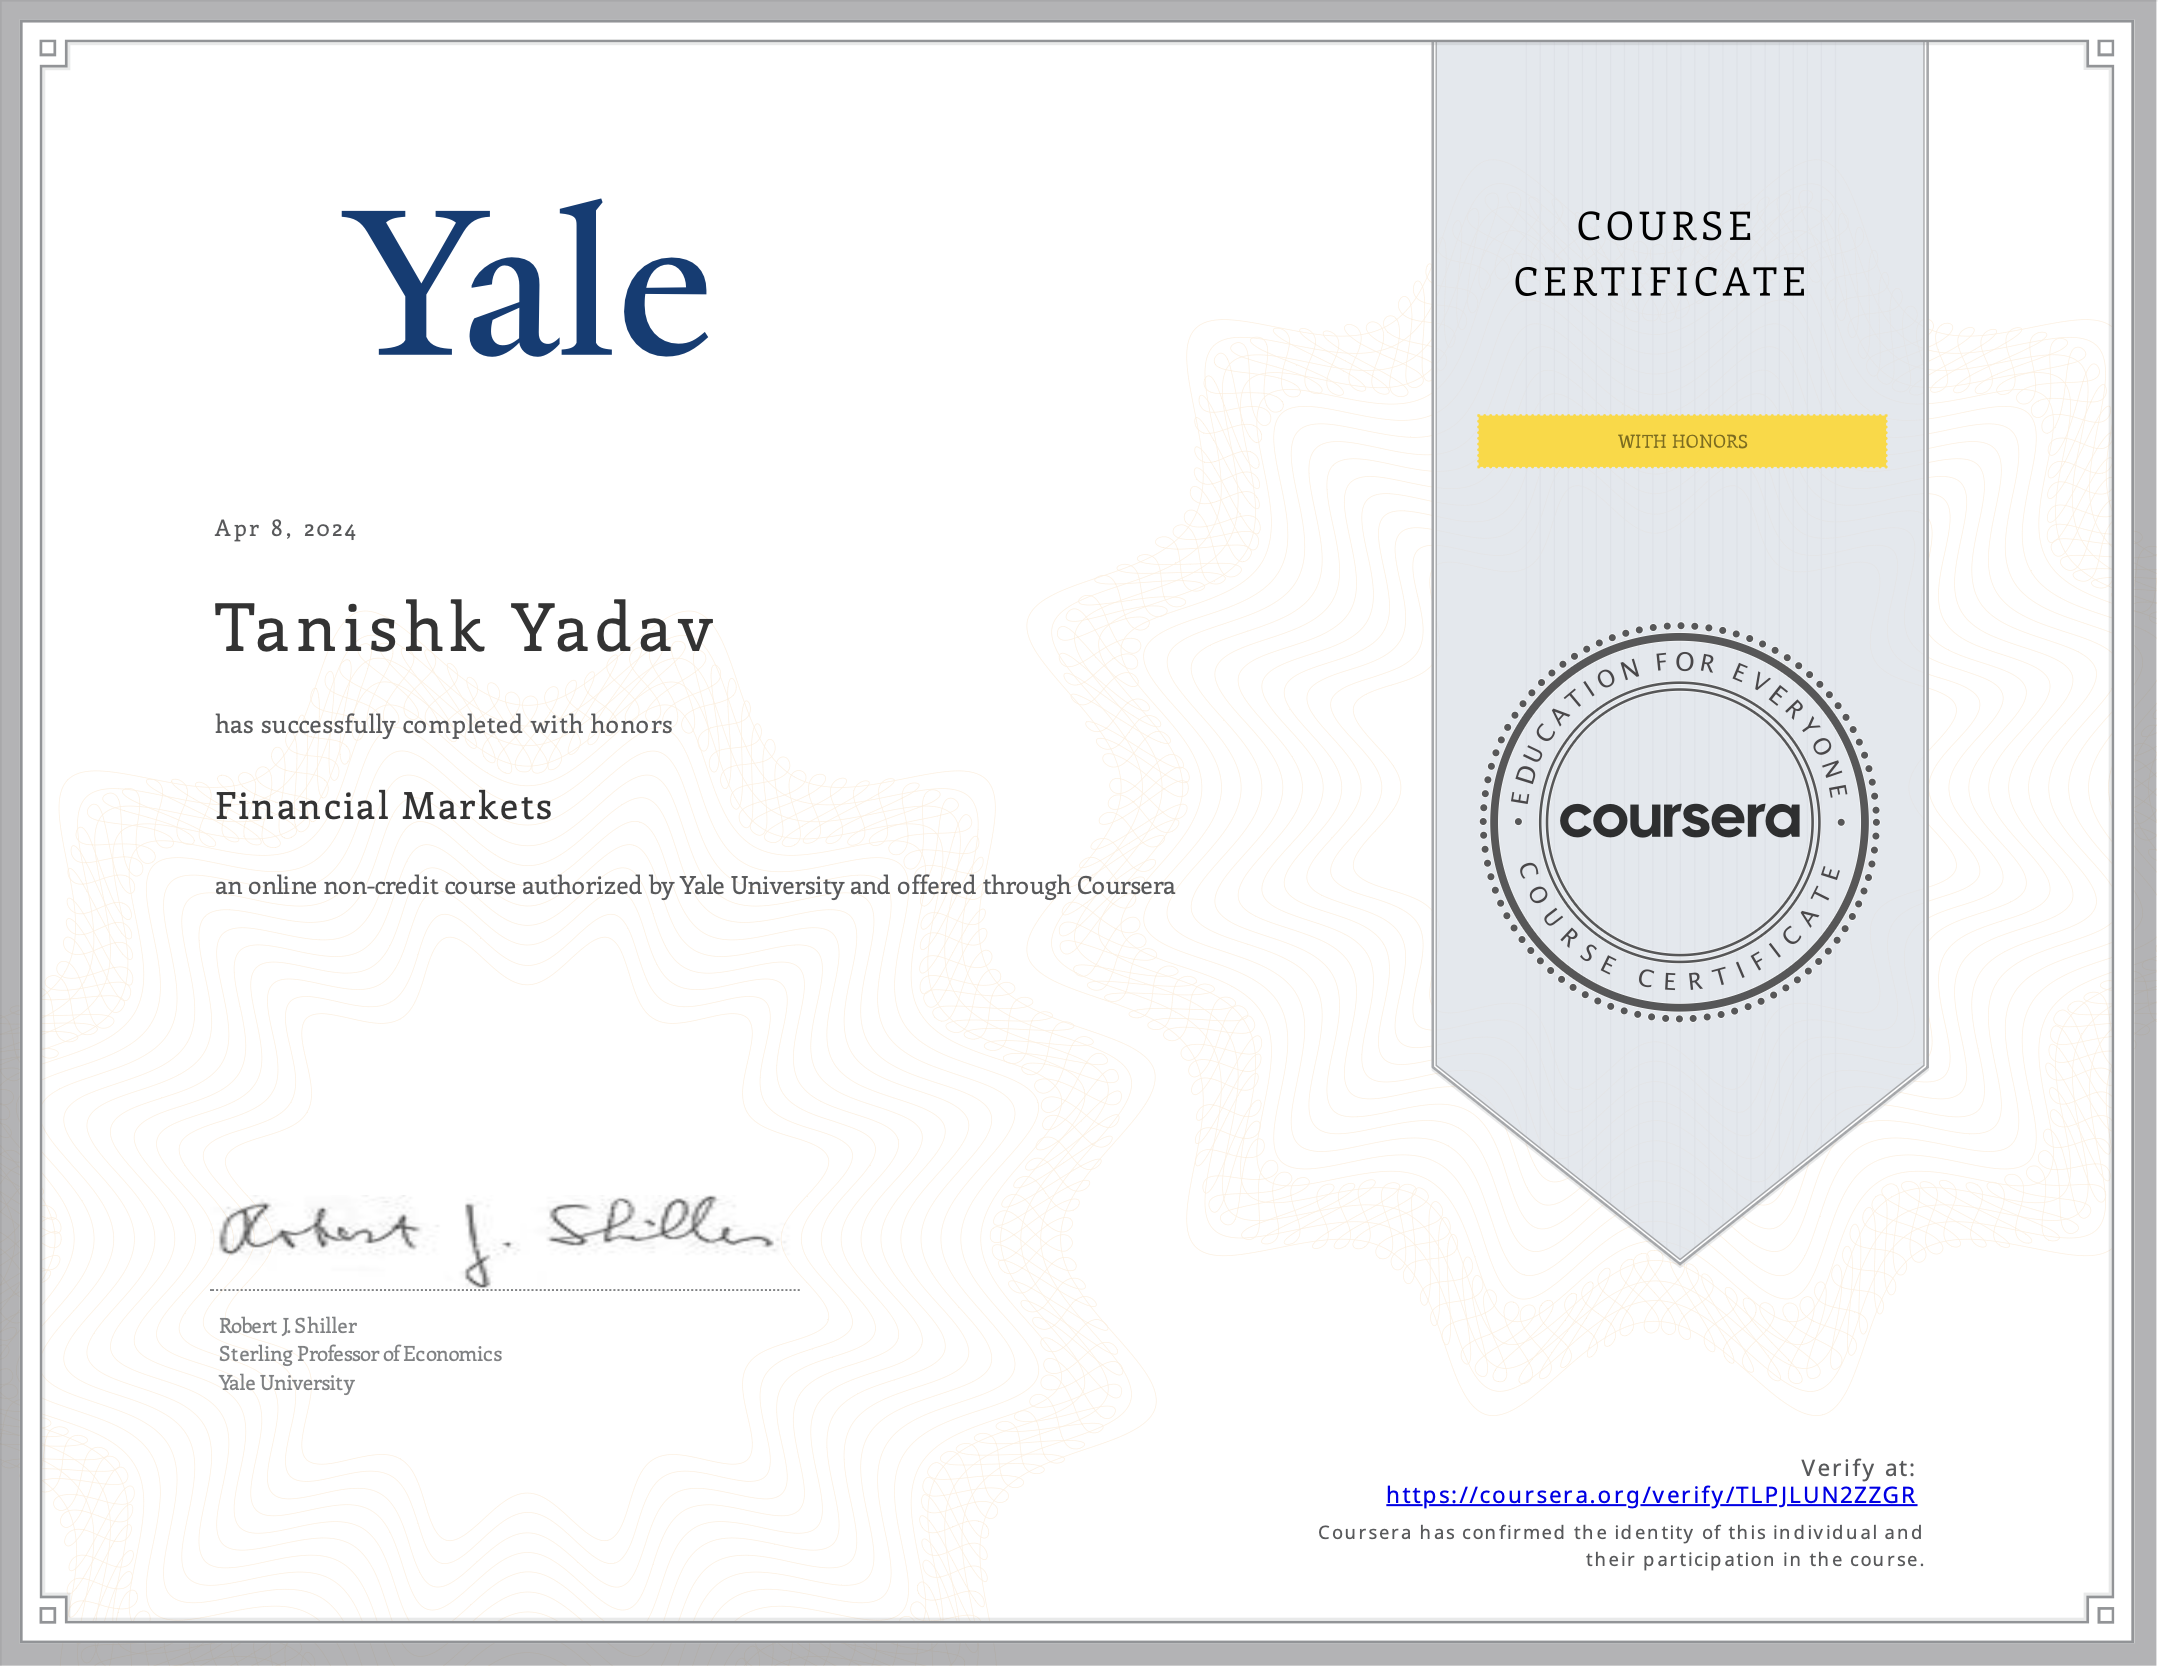The image size is (2158, 1666).
Task: Click the bottom-left corner square ornament
Action: 48,1614
